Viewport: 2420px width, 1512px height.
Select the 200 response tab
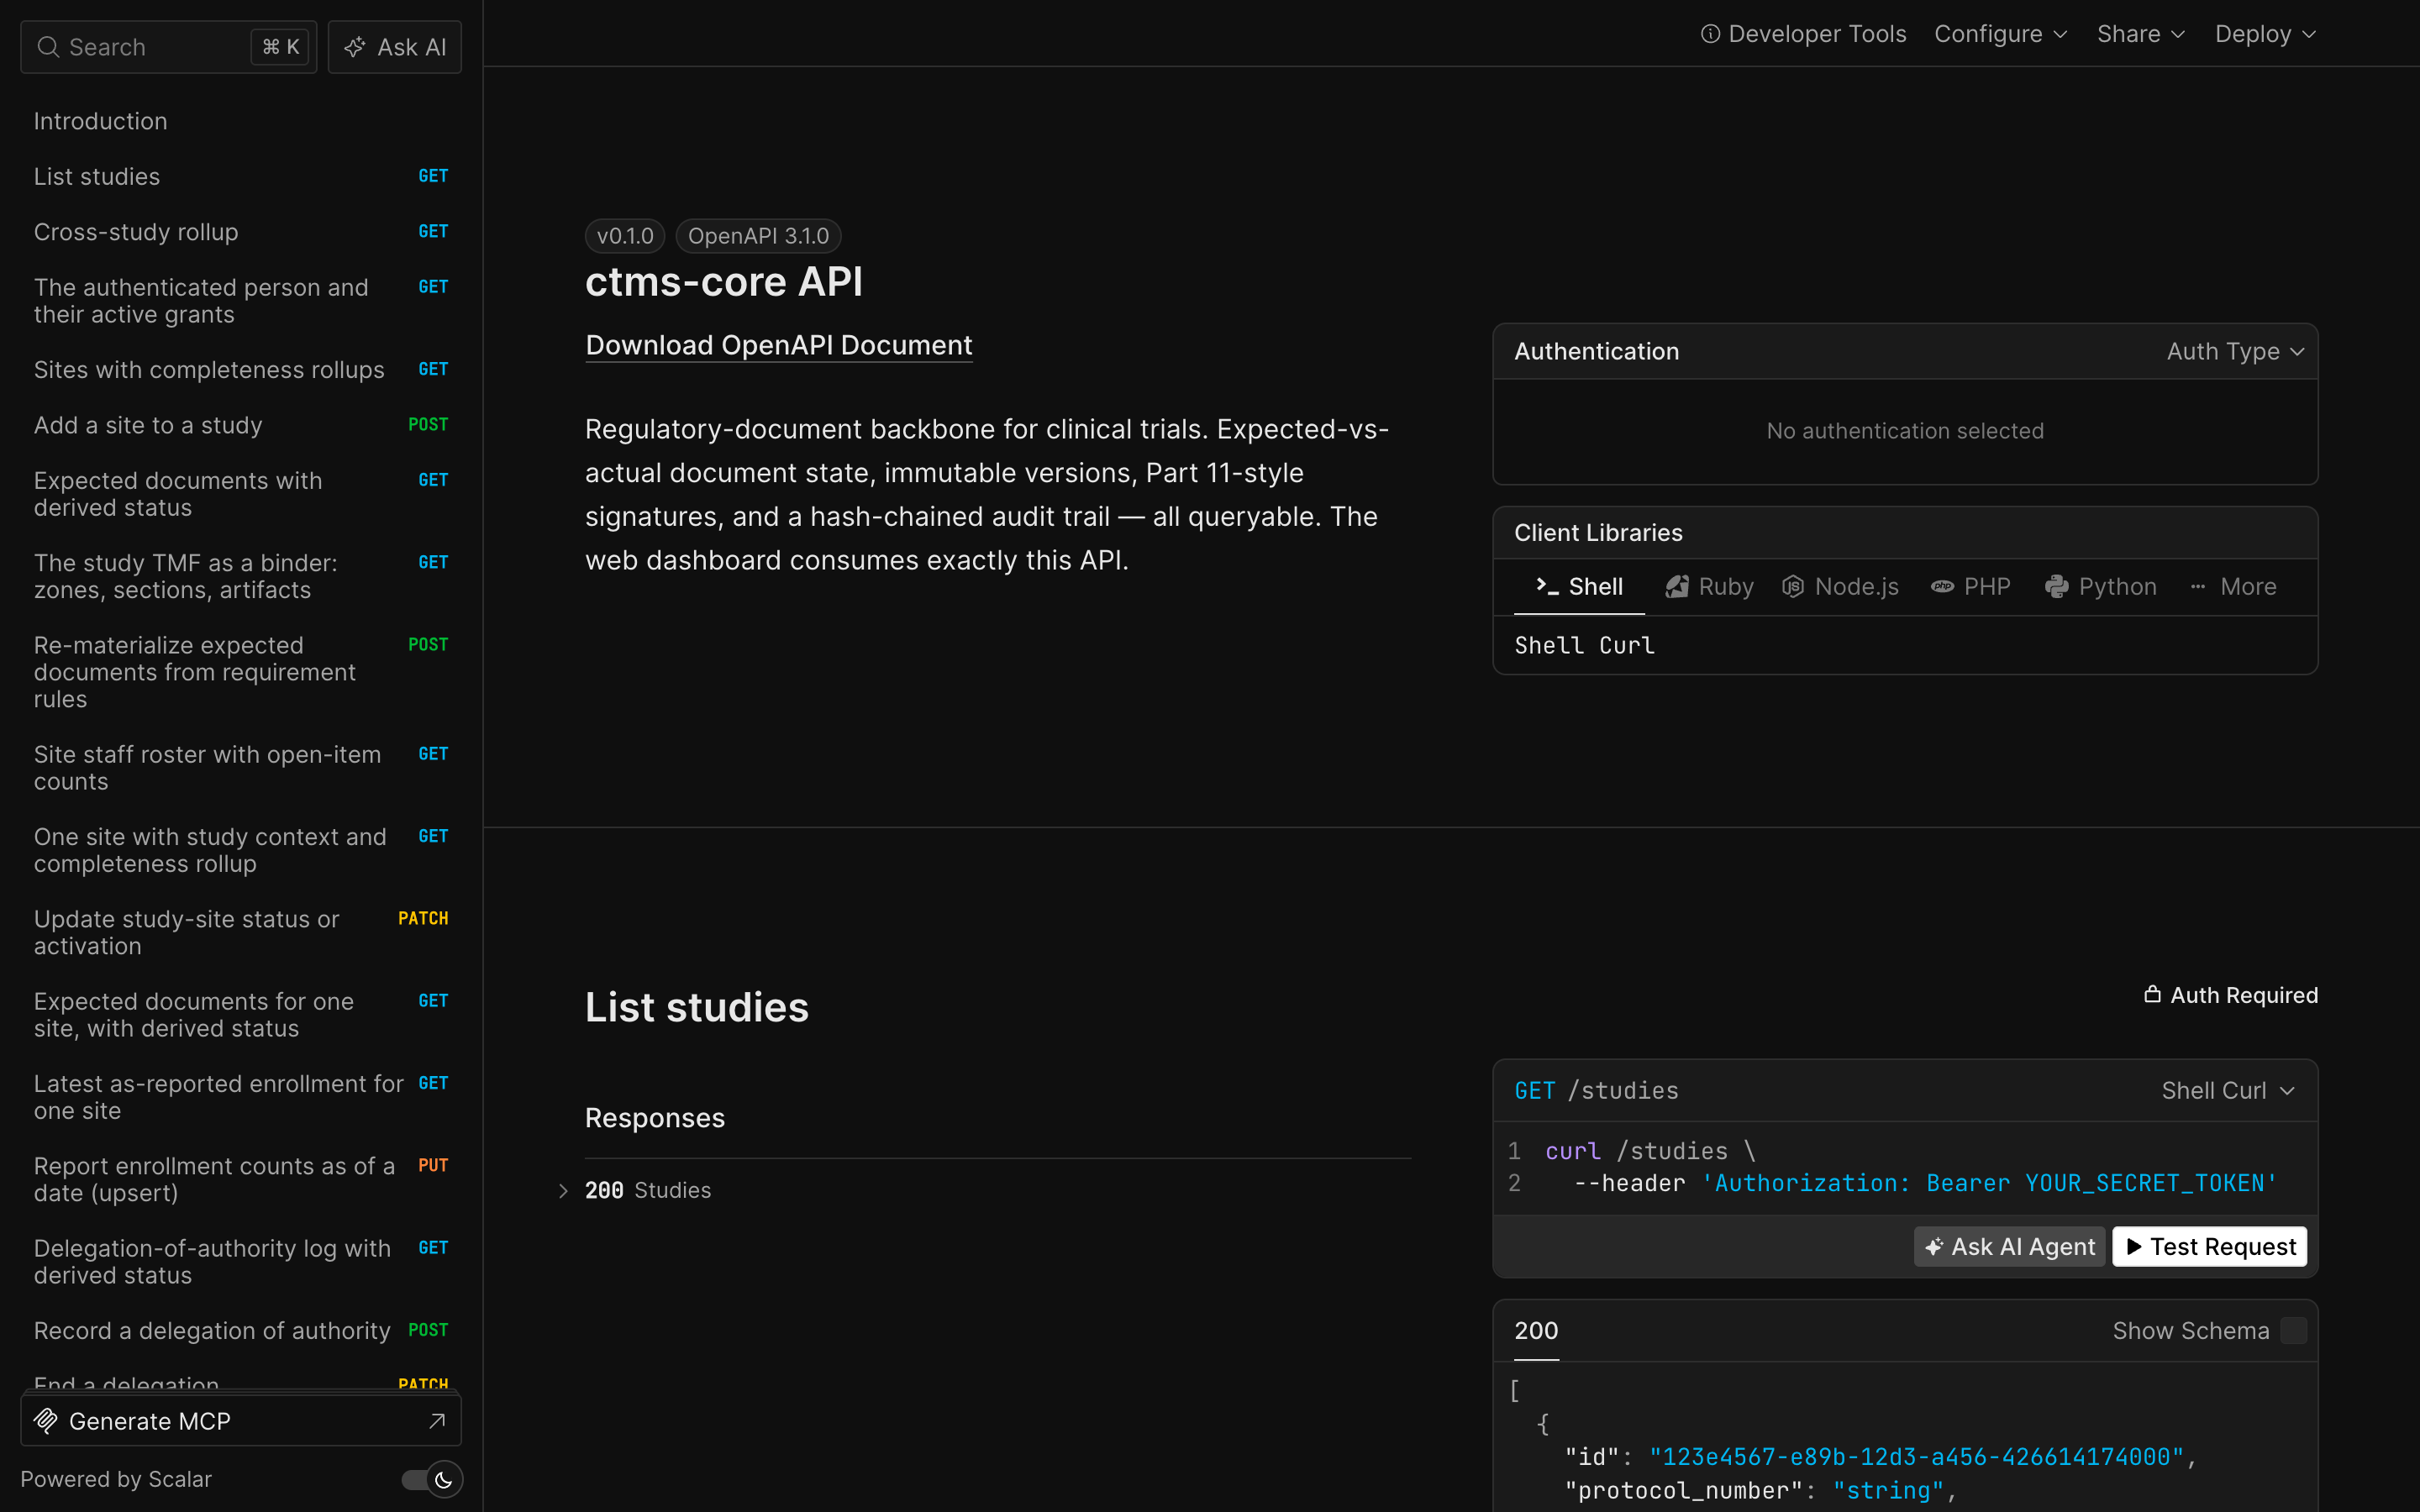[1536, 1331]
